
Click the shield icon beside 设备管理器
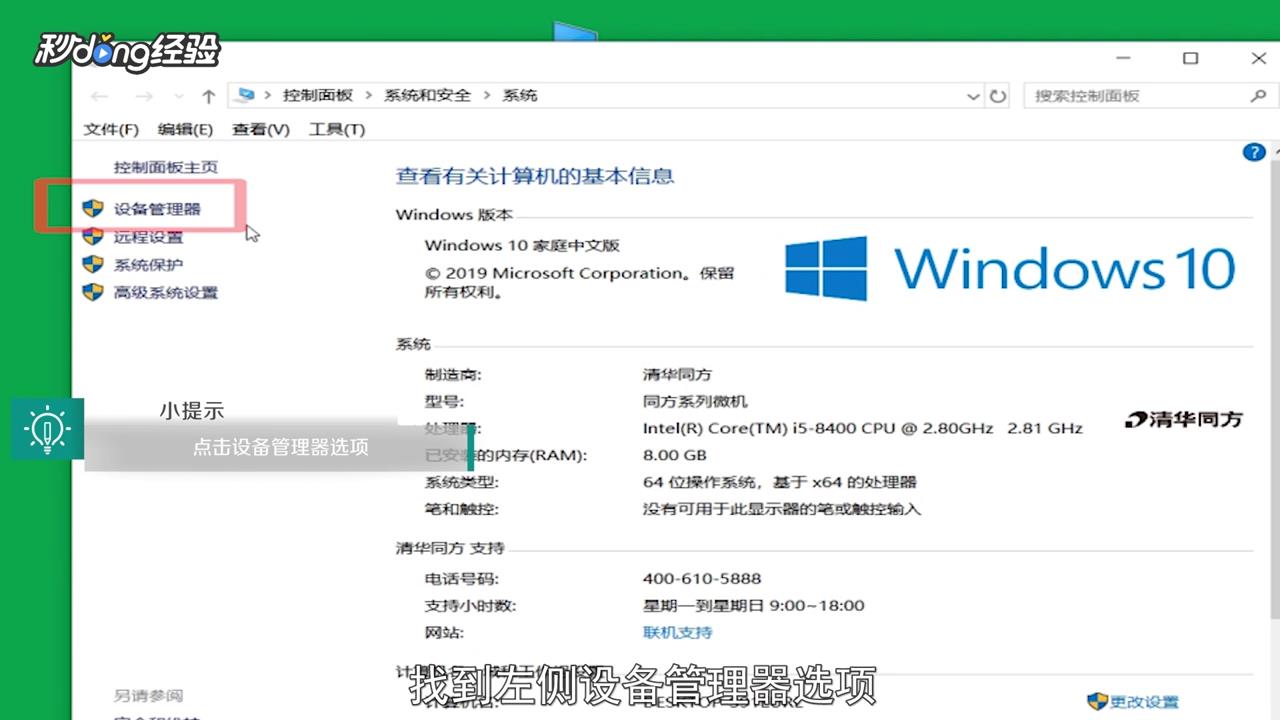point(93,208)
